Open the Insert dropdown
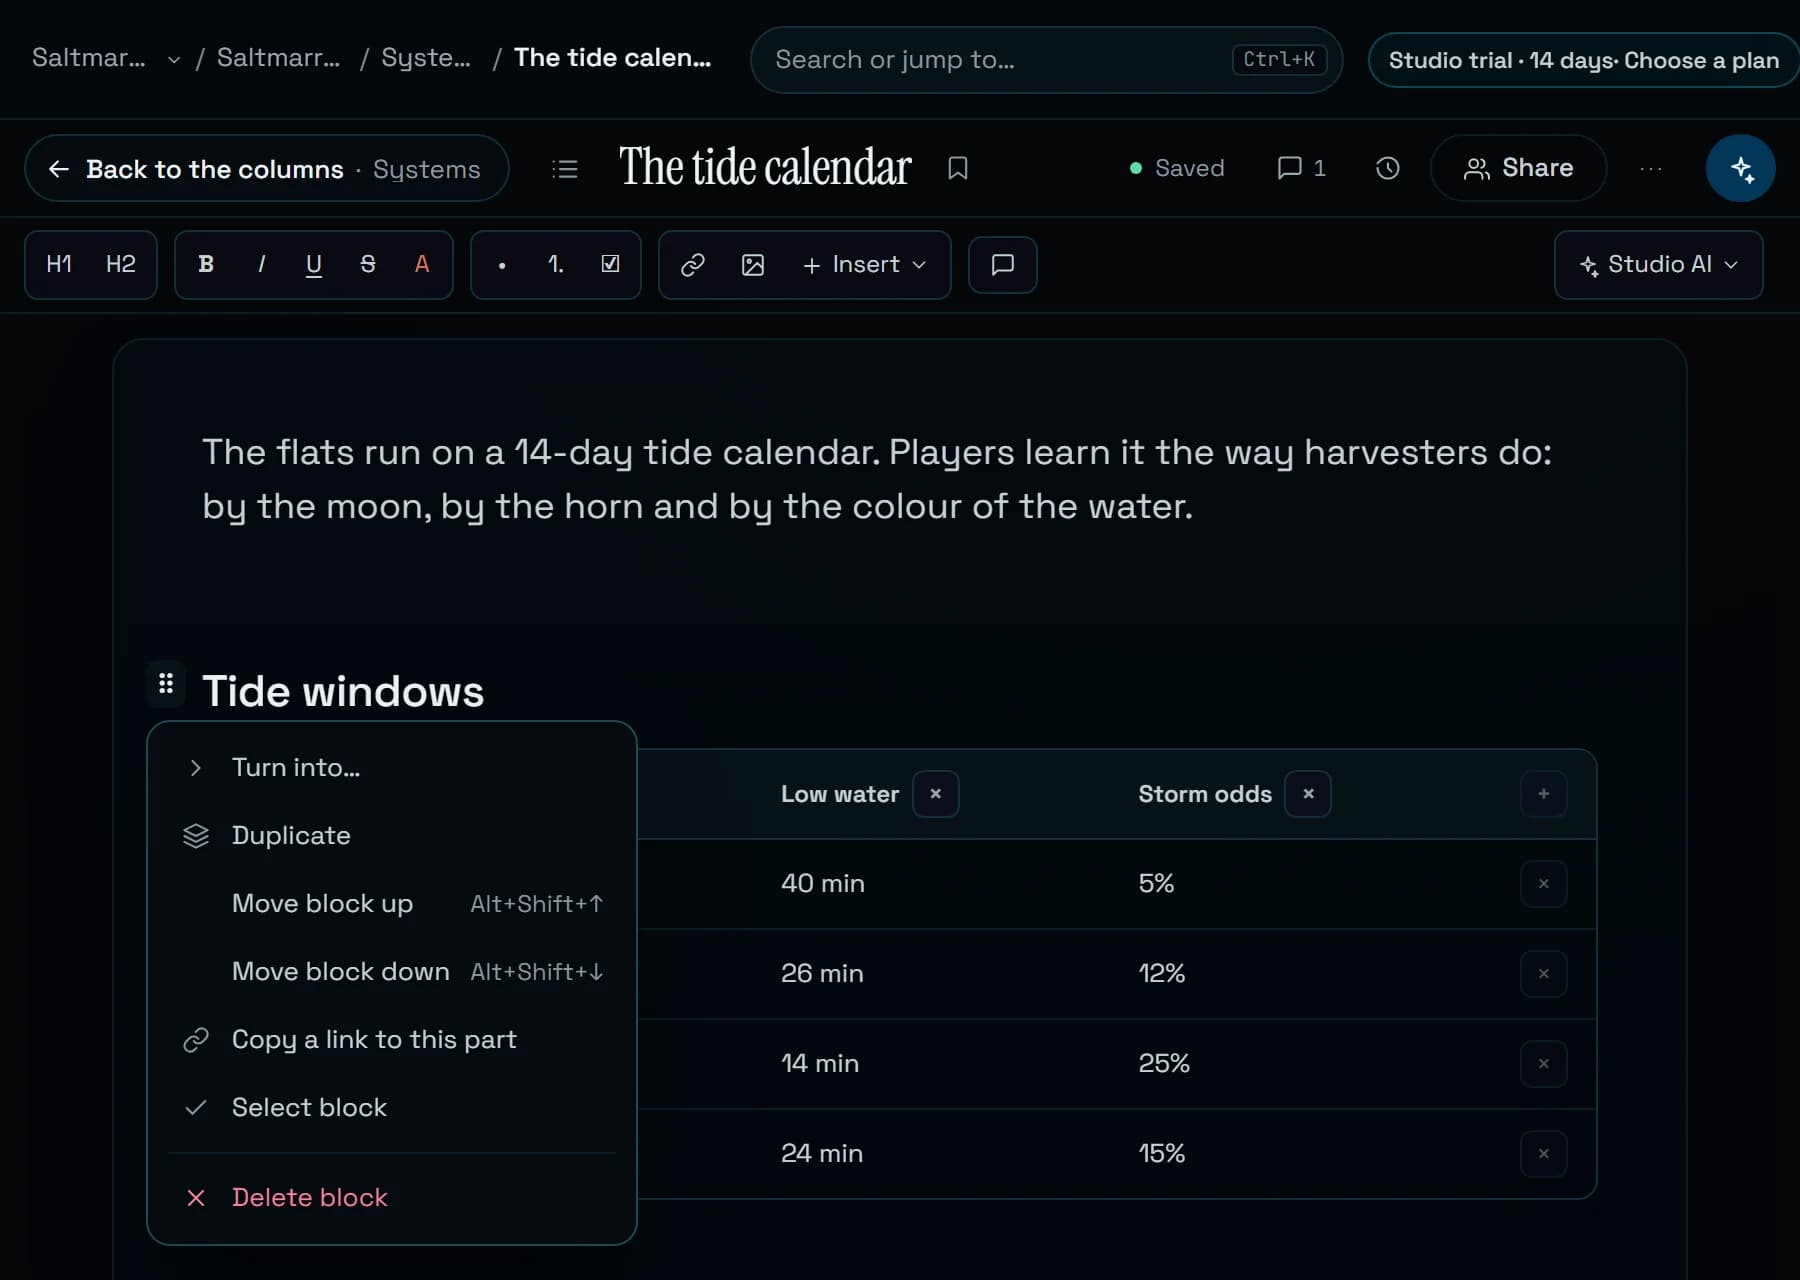The height and width of the screenshot is (1280, 1800). [865, 264]
